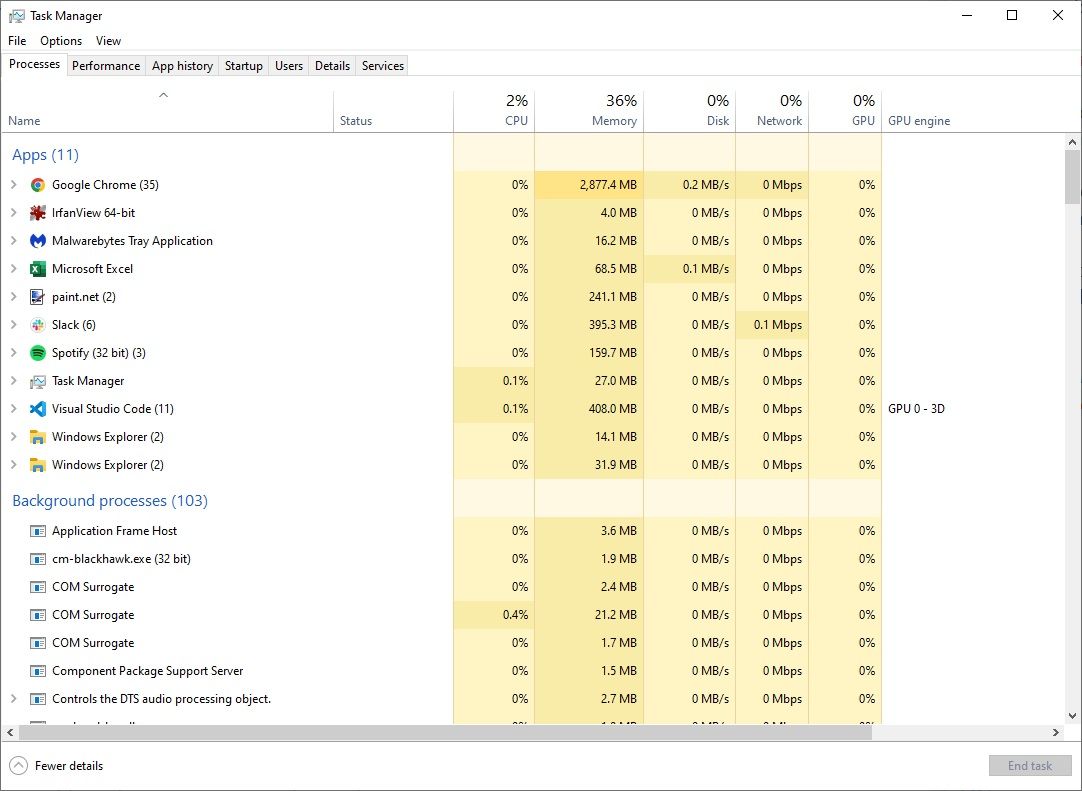Expand the Windows Explorer process group
Image resolution: width=1082 pixels, height=791 pixels.
13,437
